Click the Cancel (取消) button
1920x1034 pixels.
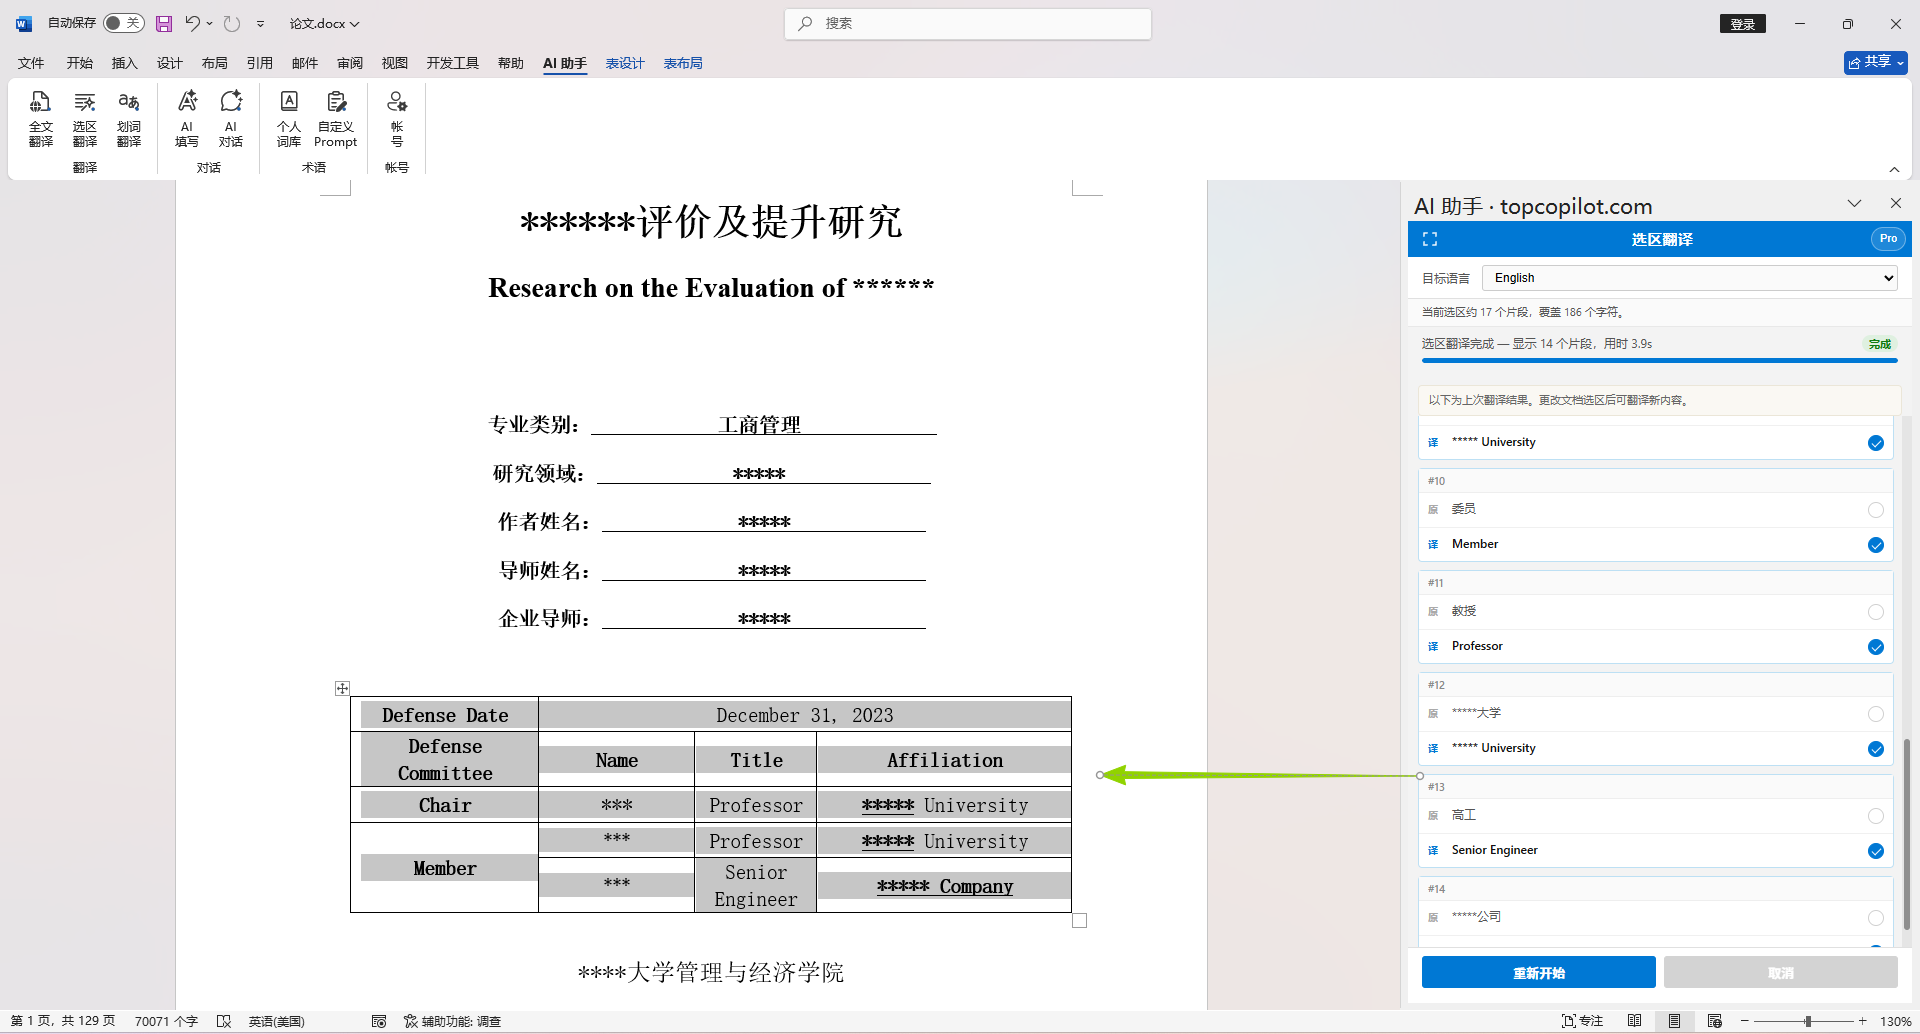pyautogui.click(x=1781, y=972)
